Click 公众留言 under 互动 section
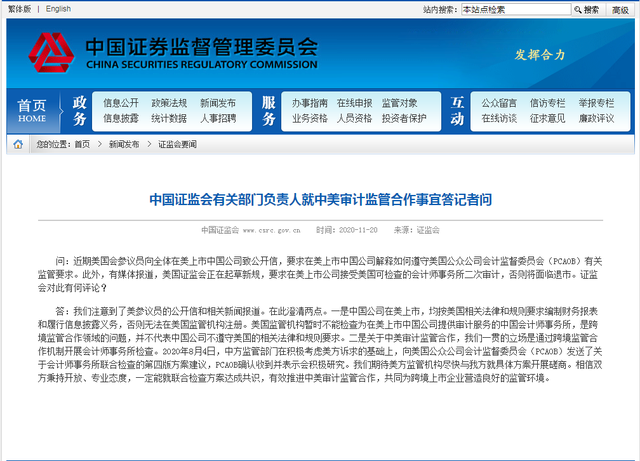The image size is (640, 461). tap(499, 102)
